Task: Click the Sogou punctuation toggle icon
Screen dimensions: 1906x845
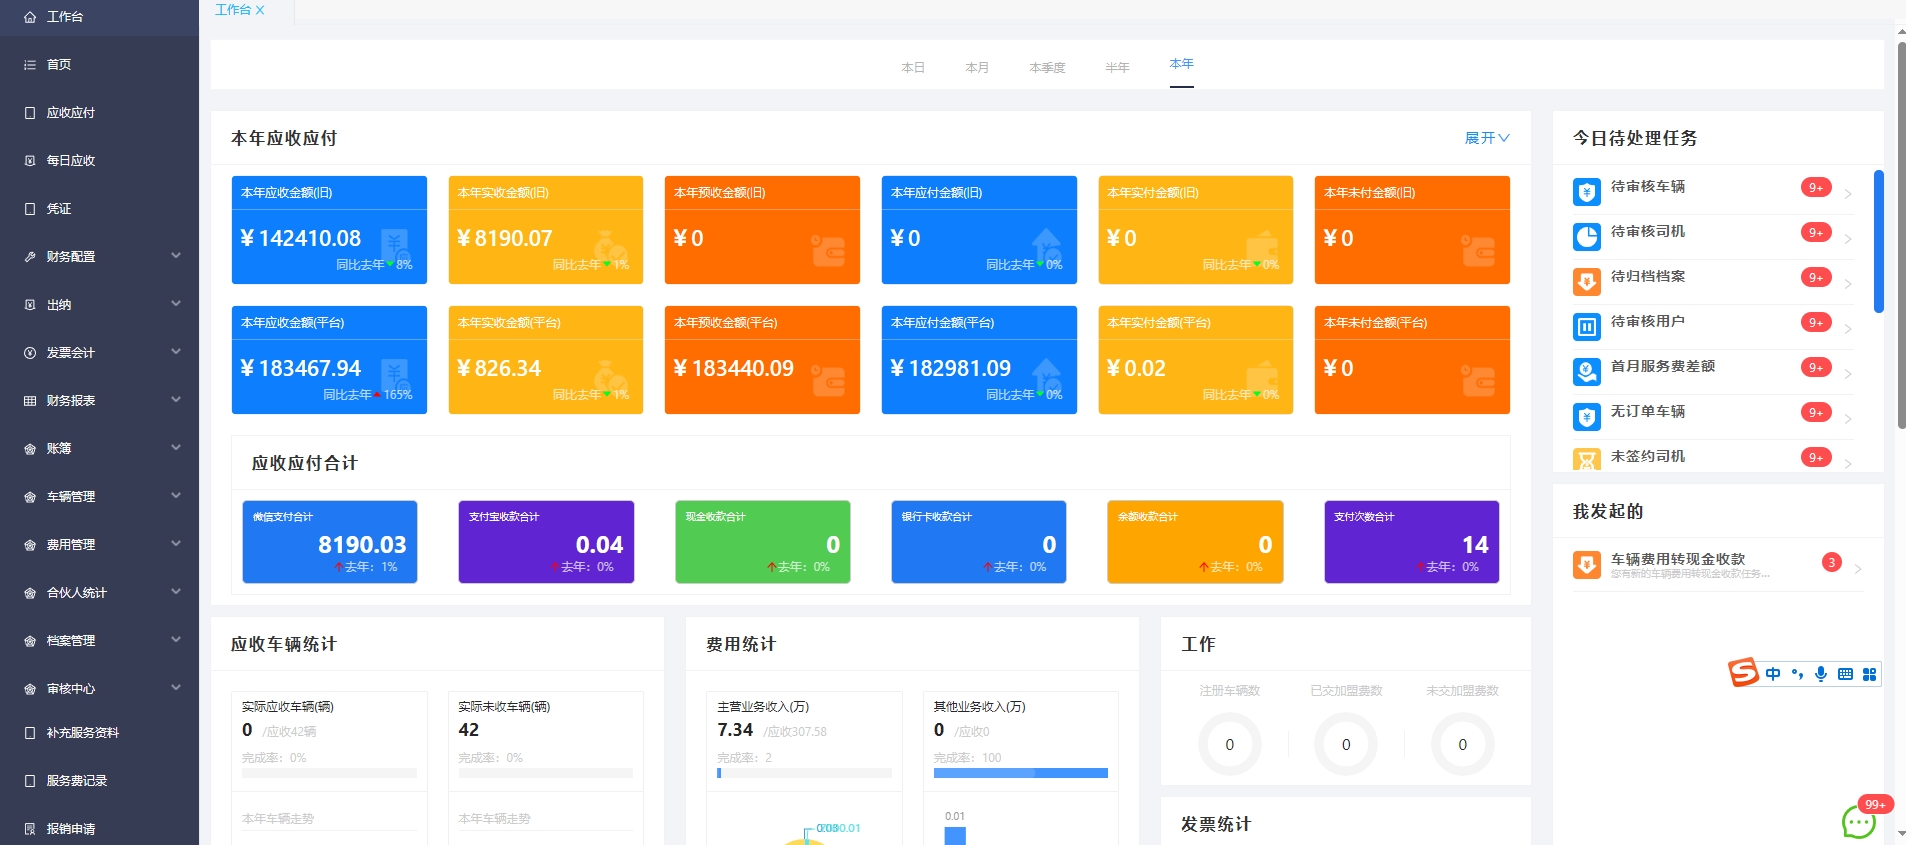Action: (x=1797, y=674)
